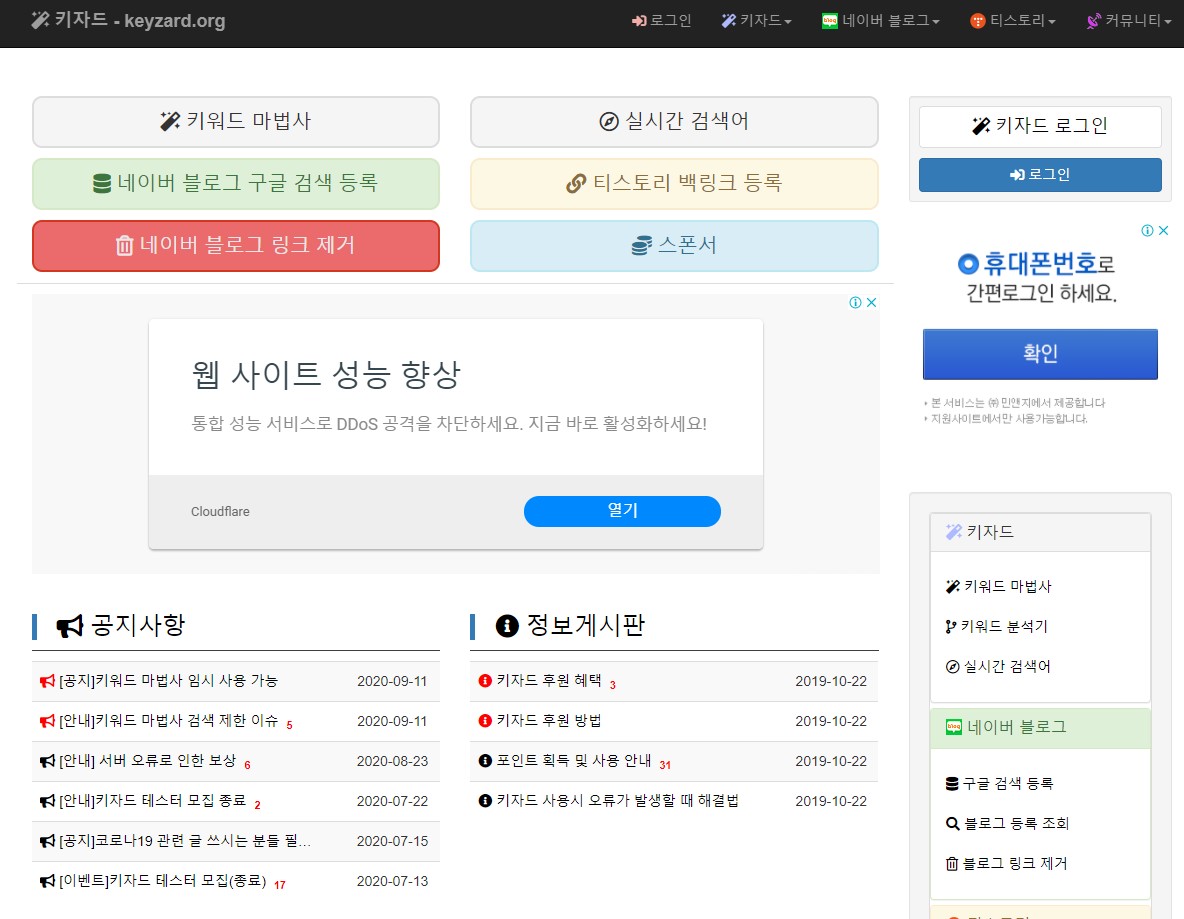Viewport: 1184px width, 919px height.
Task: Click magic wand icon on 키워드 마법사 button
Action: (170, 121)
